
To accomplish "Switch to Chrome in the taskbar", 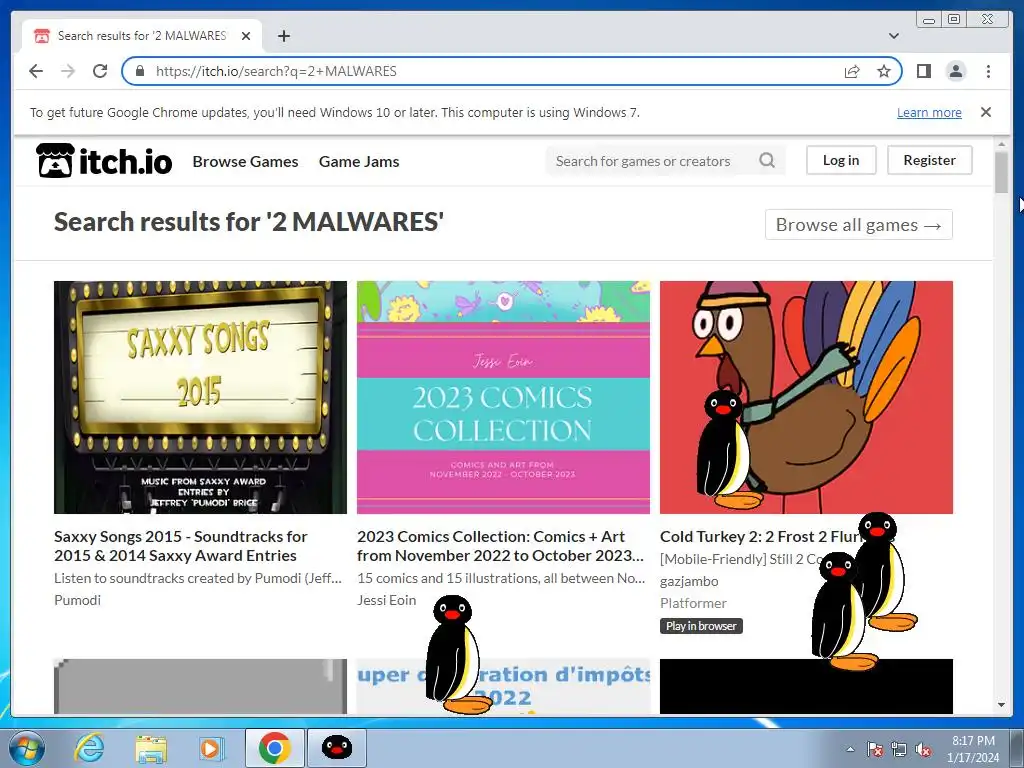I will tap(274, 748).
